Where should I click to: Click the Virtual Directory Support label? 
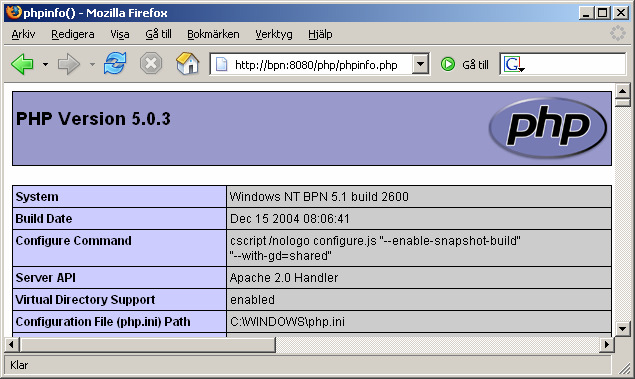[x=85, y=300]
